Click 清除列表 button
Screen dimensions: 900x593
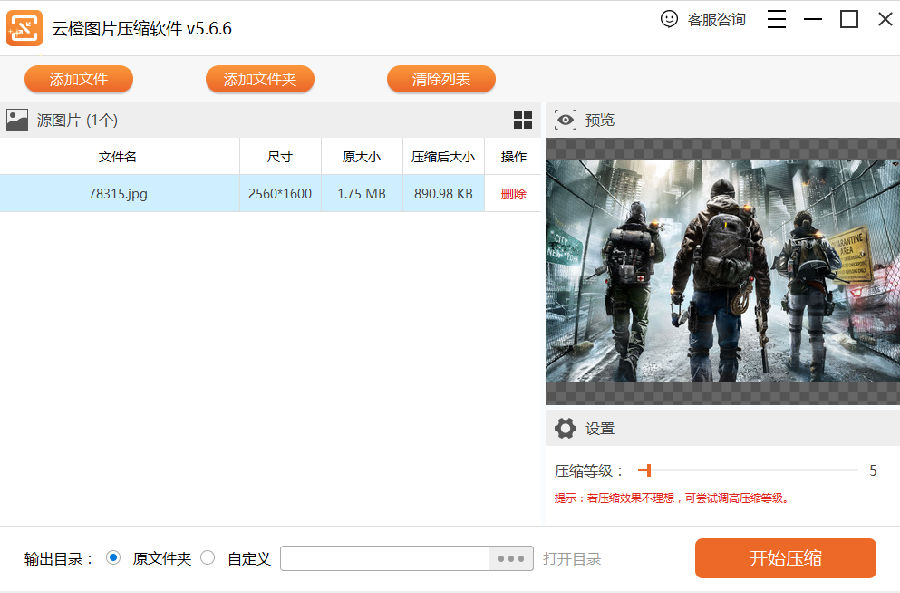click(441, 79)
